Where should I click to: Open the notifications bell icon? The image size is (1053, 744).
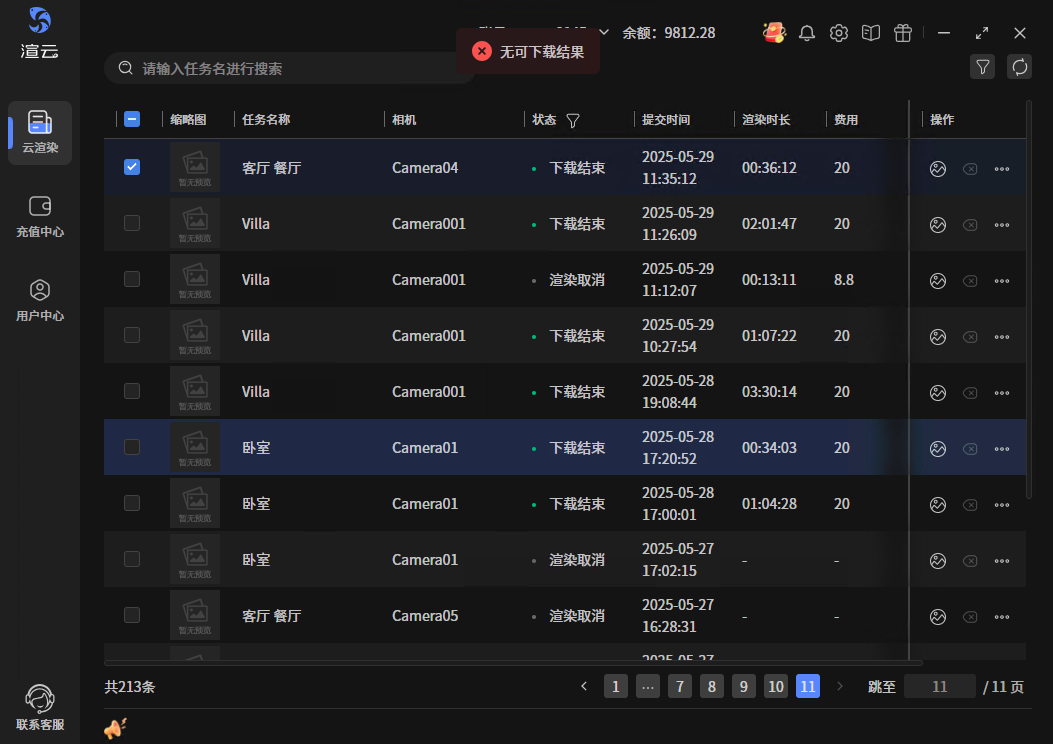(807, 33)
